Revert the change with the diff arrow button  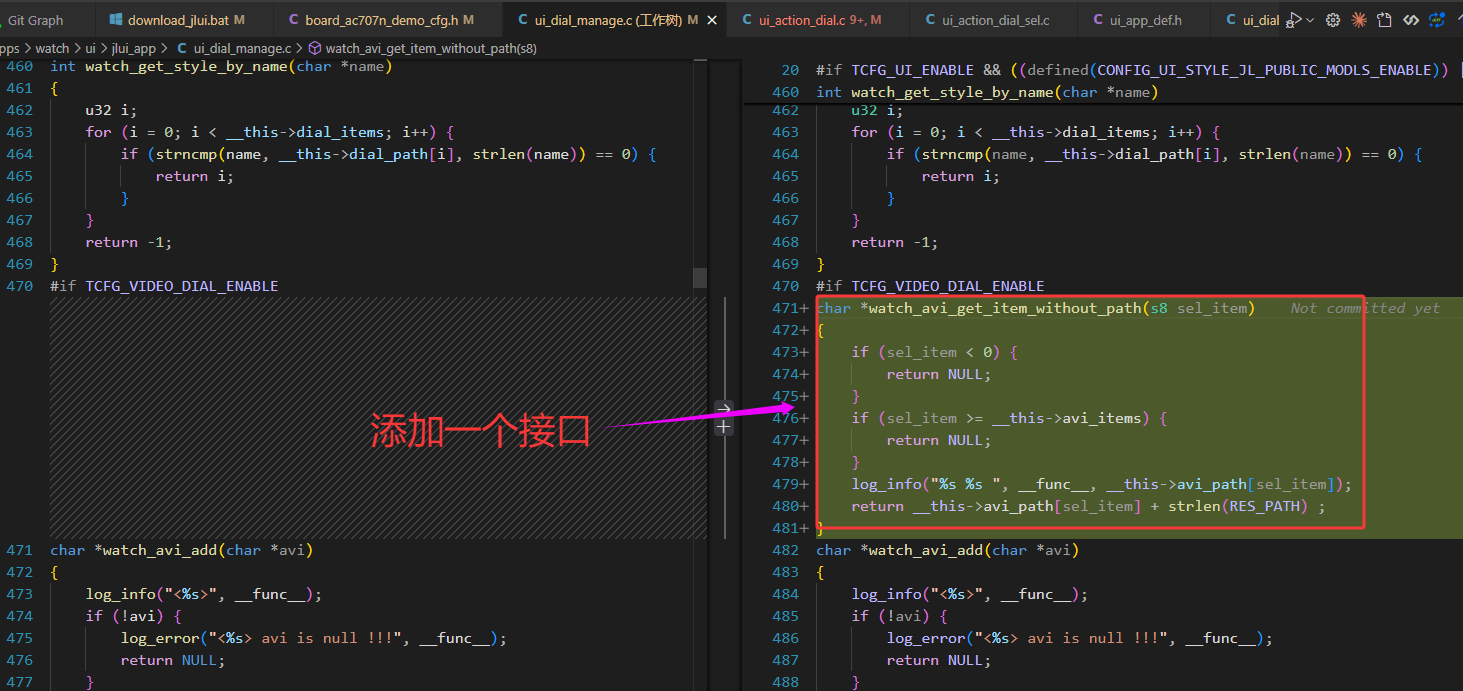click(x=724, y=408)
